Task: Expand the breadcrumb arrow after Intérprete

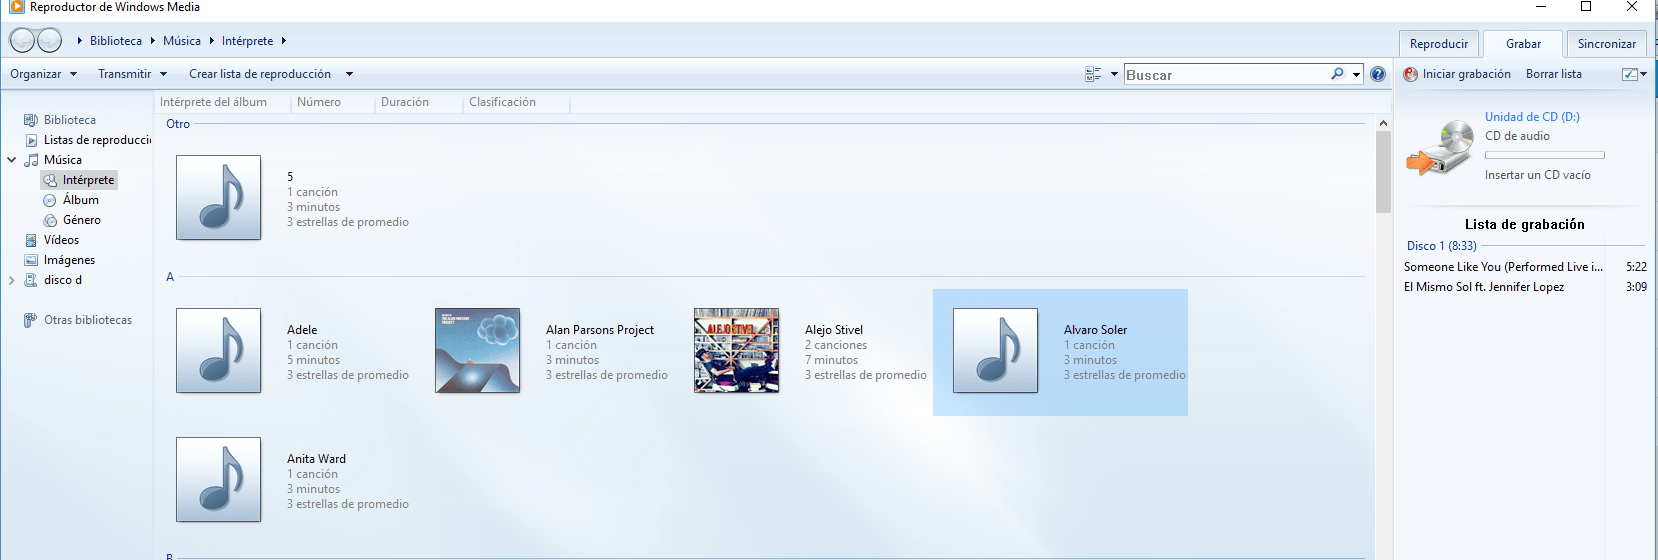Action: pyautogui.click(x=284, y=41)
